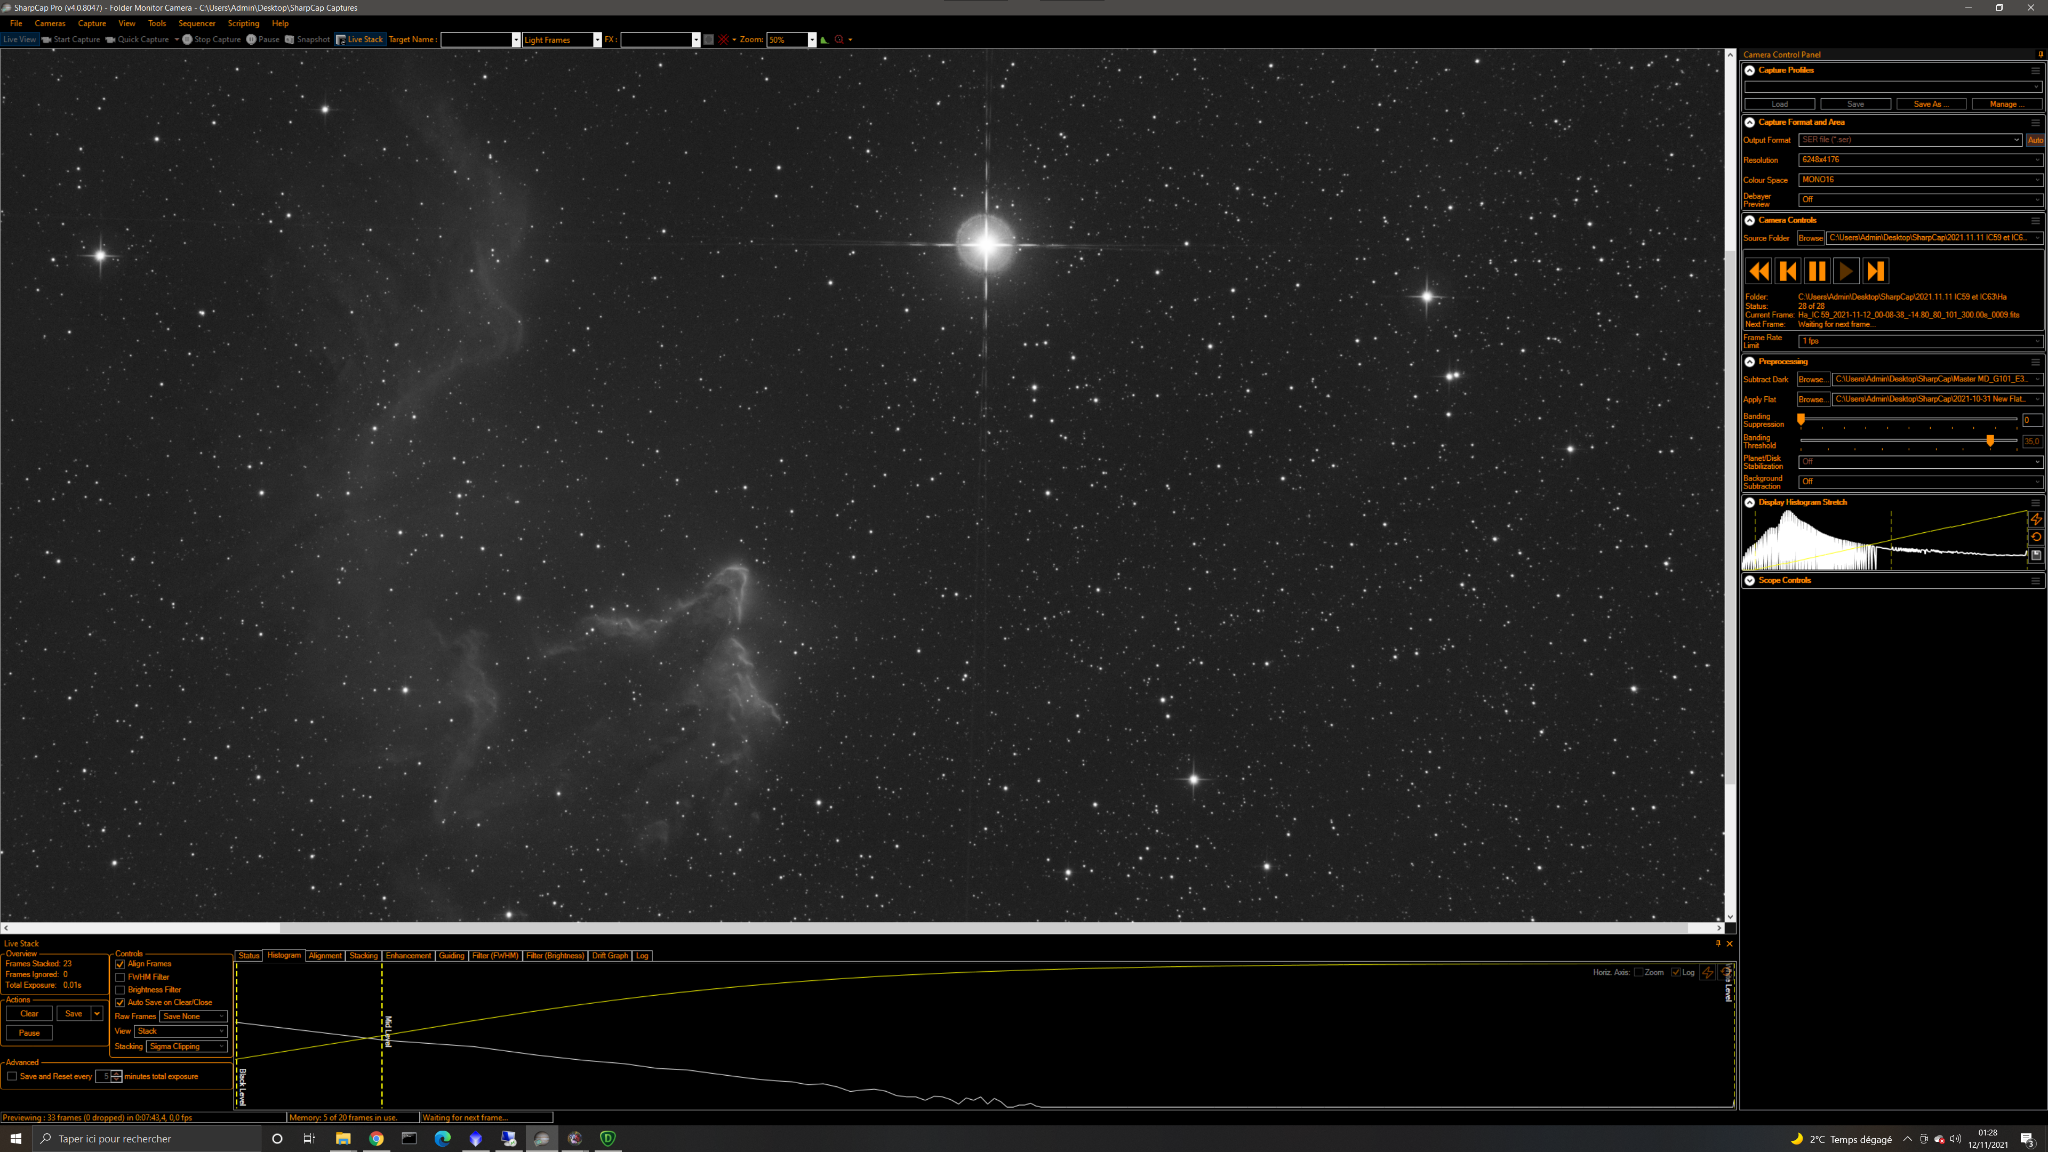This screenshot has width=2048, height=1152.
Task: Pin the Live Stack panel
Action: (x=1718, y=943)
